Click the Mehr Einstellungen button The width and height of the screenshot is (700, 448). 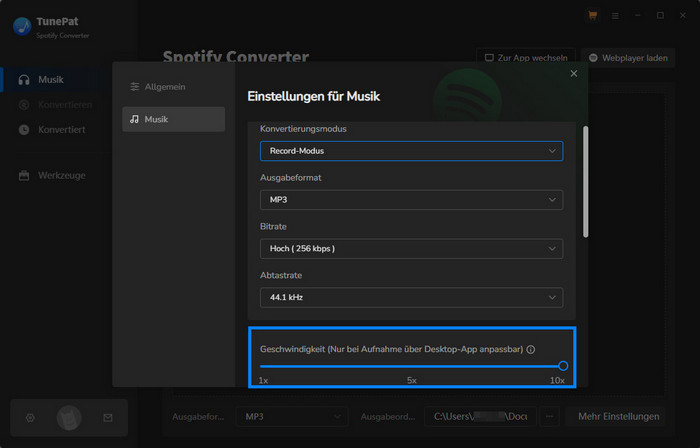(615, 417)
